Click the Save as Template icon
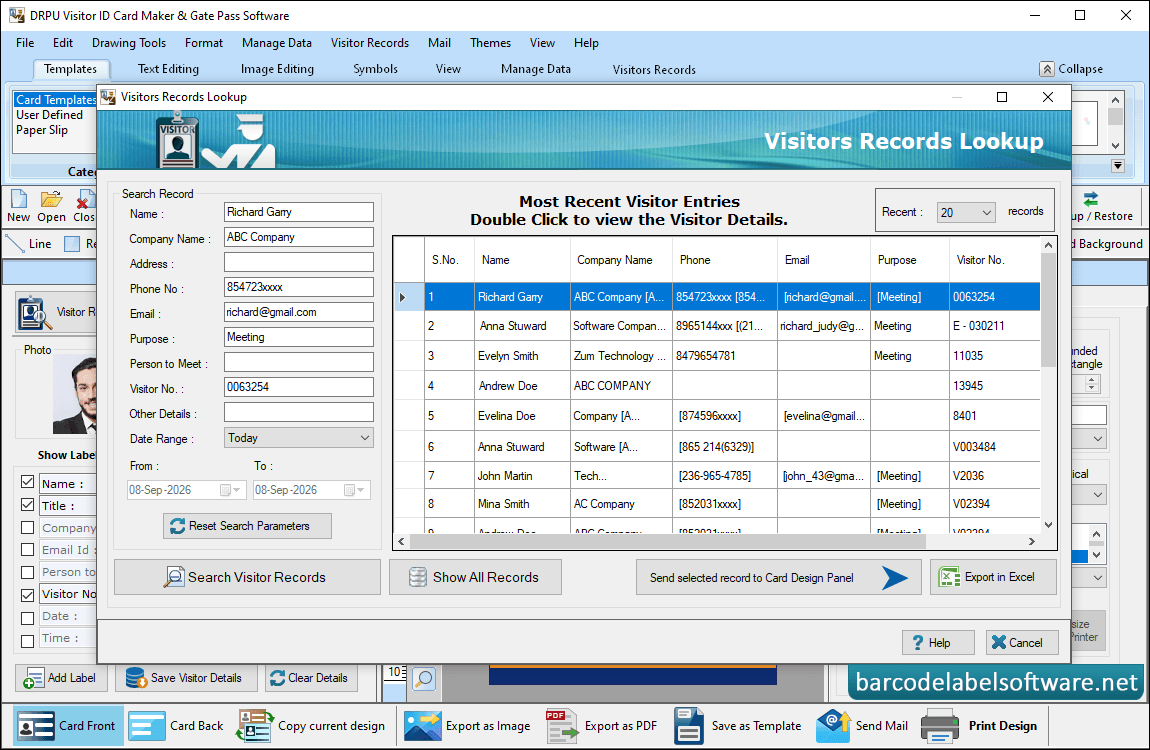This screenshot has height=750, width=1150. (689, 726)
